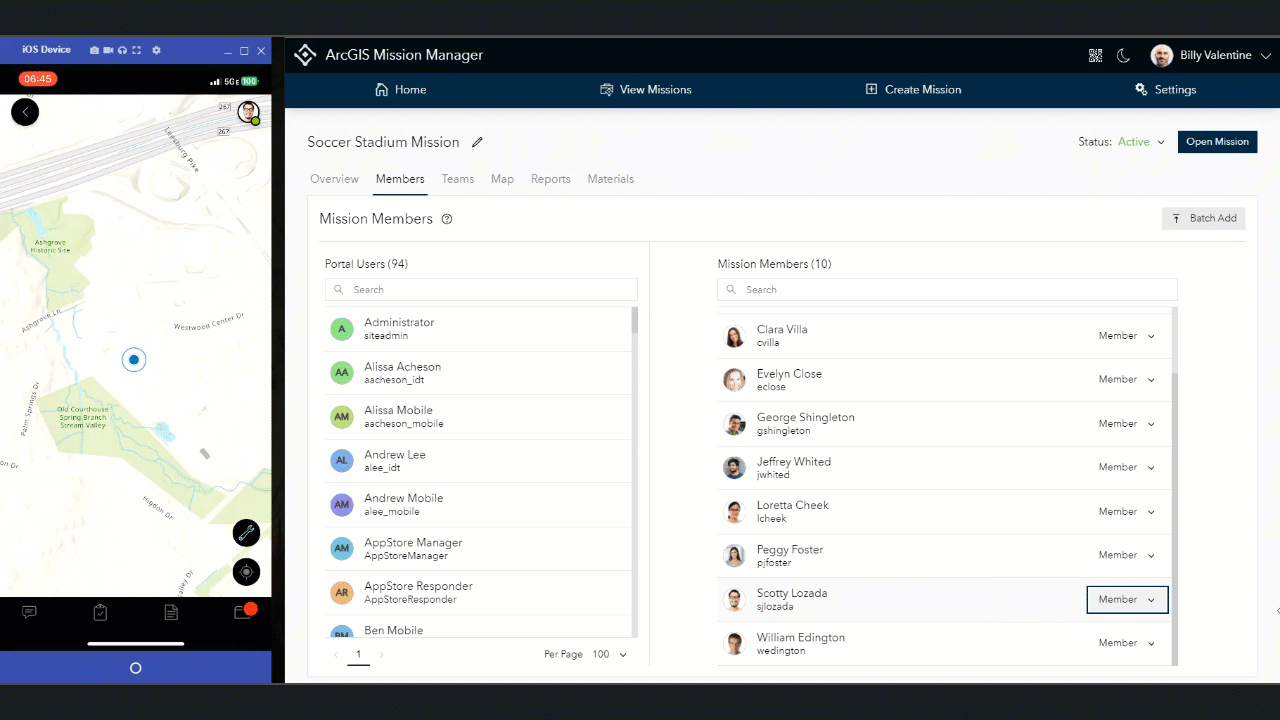The height and width of the screenshot is (720, 1280).
Task: Open the Per Page 100 dropdown
Action: tap(610, 654)
